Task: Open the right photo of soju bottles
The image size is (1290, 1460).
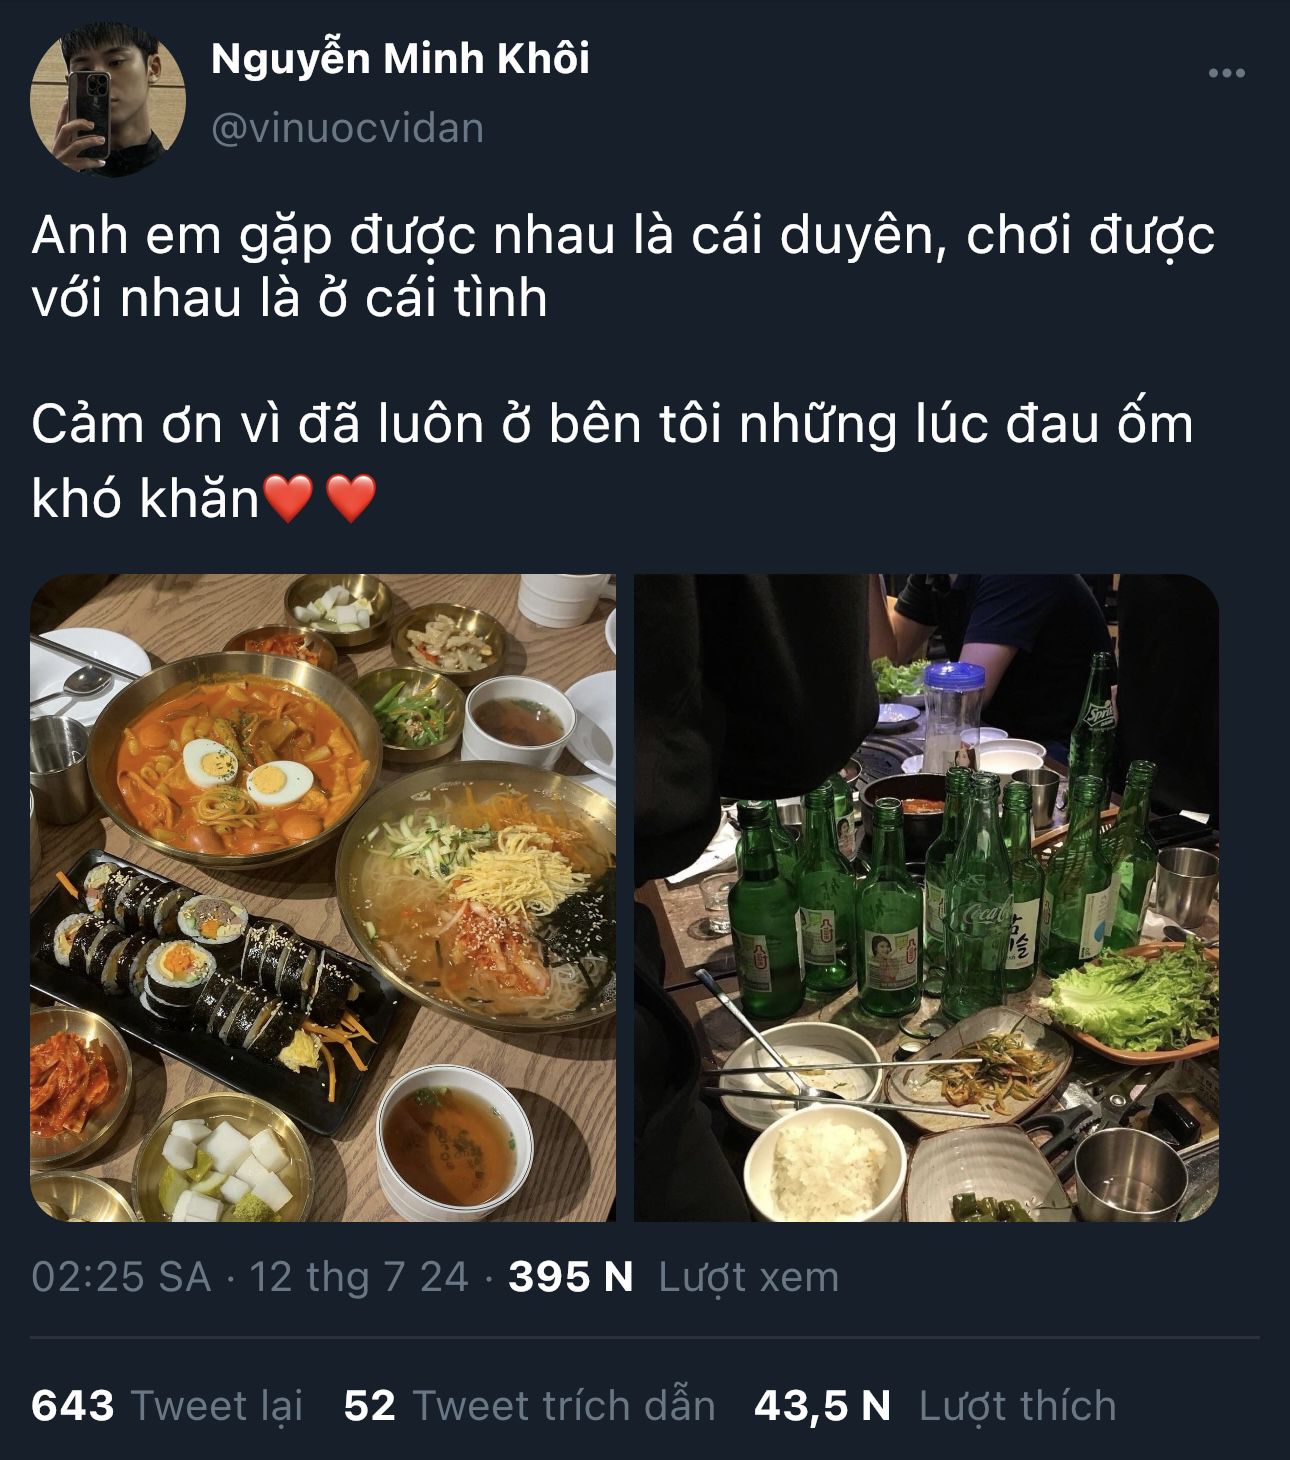Action: pyautogui.click(x=926, y=897)
